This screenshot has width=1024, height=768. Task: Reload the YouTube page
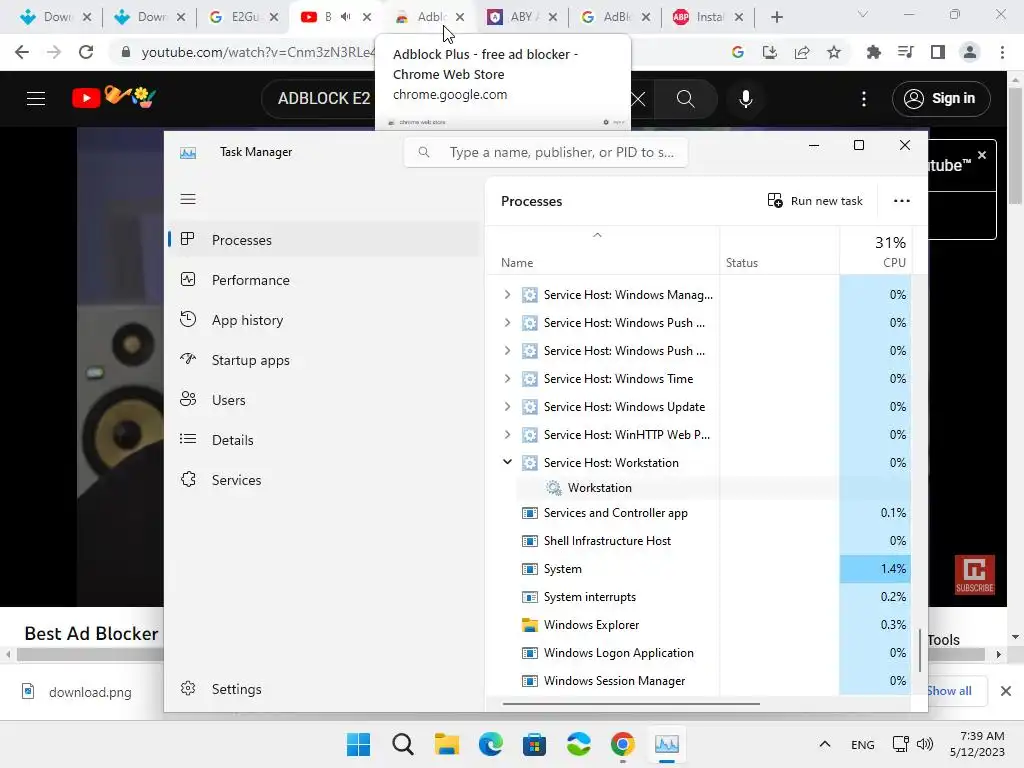[86, 52]
